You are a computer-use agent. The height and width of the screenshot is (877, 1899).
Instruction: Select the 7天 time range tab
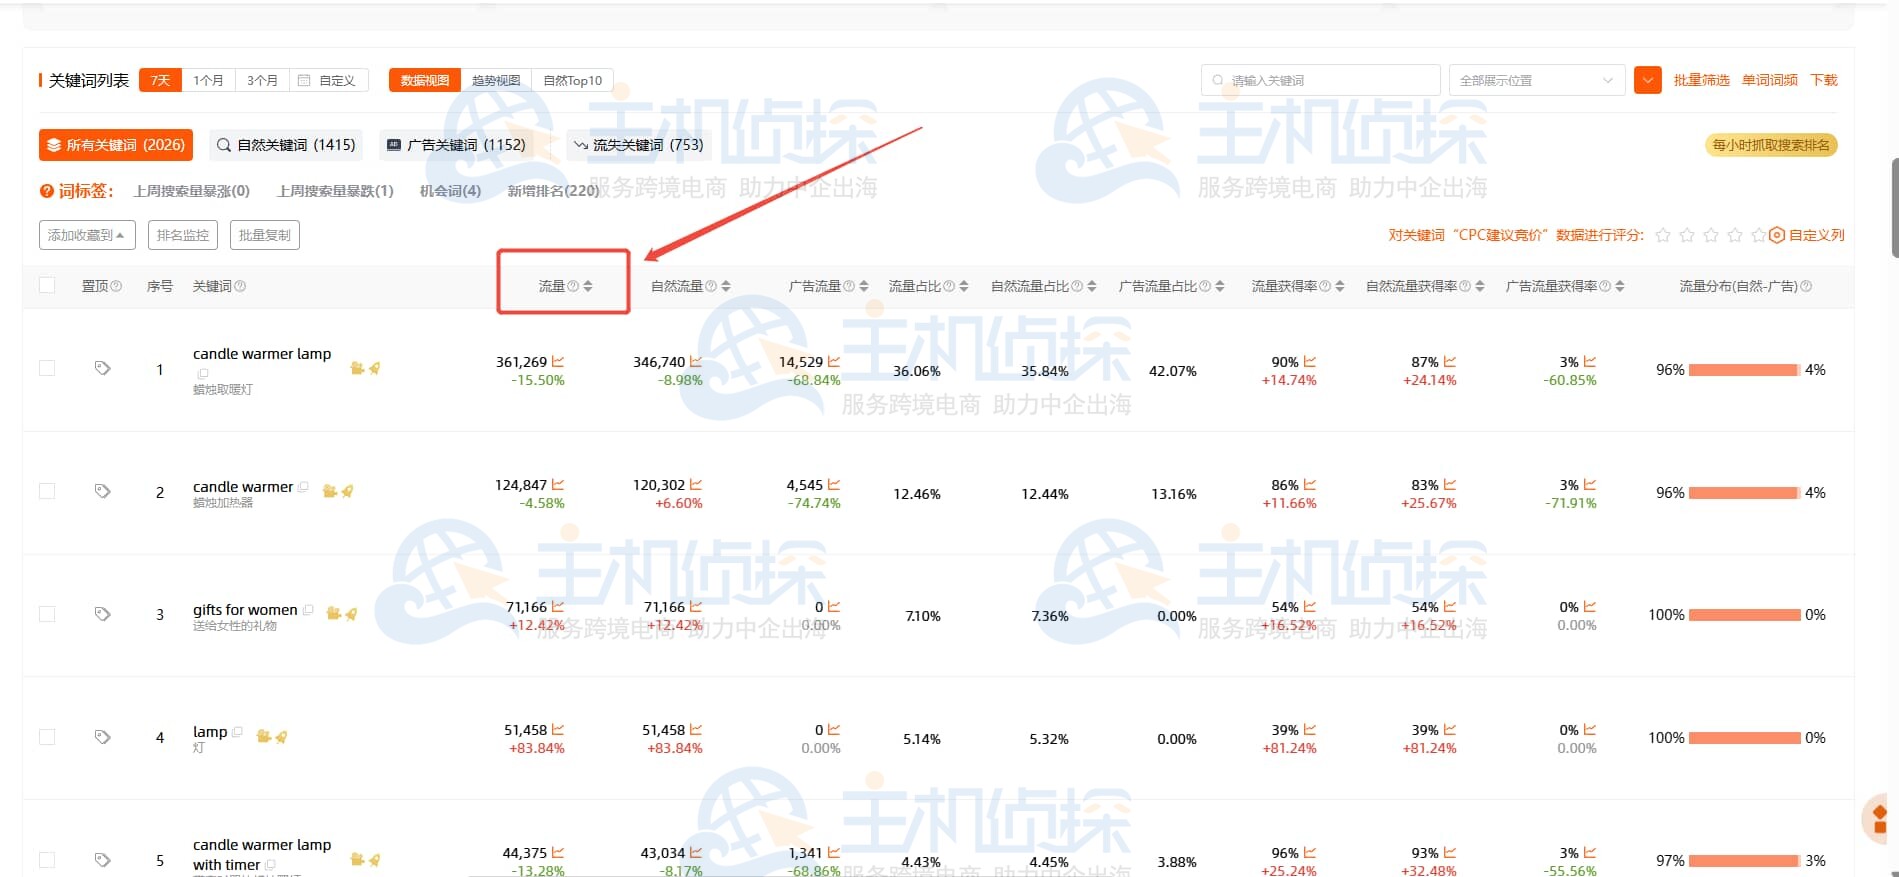tap(160, 80)
